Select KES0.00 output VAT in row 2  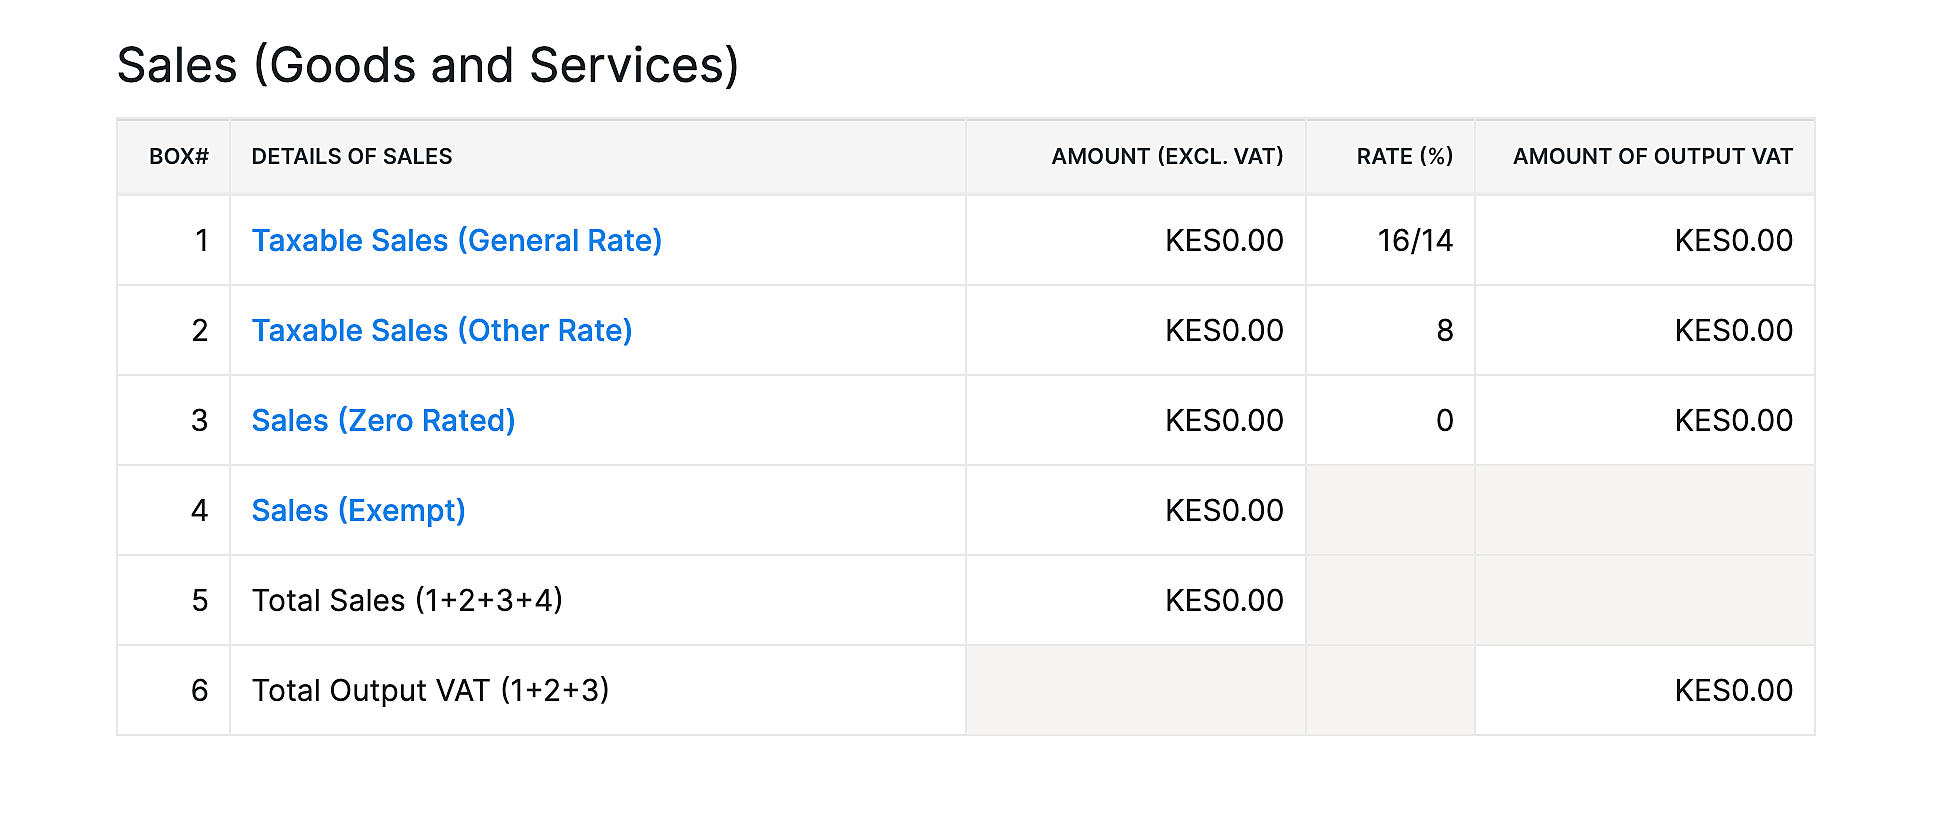click(x=1733, y=330)
